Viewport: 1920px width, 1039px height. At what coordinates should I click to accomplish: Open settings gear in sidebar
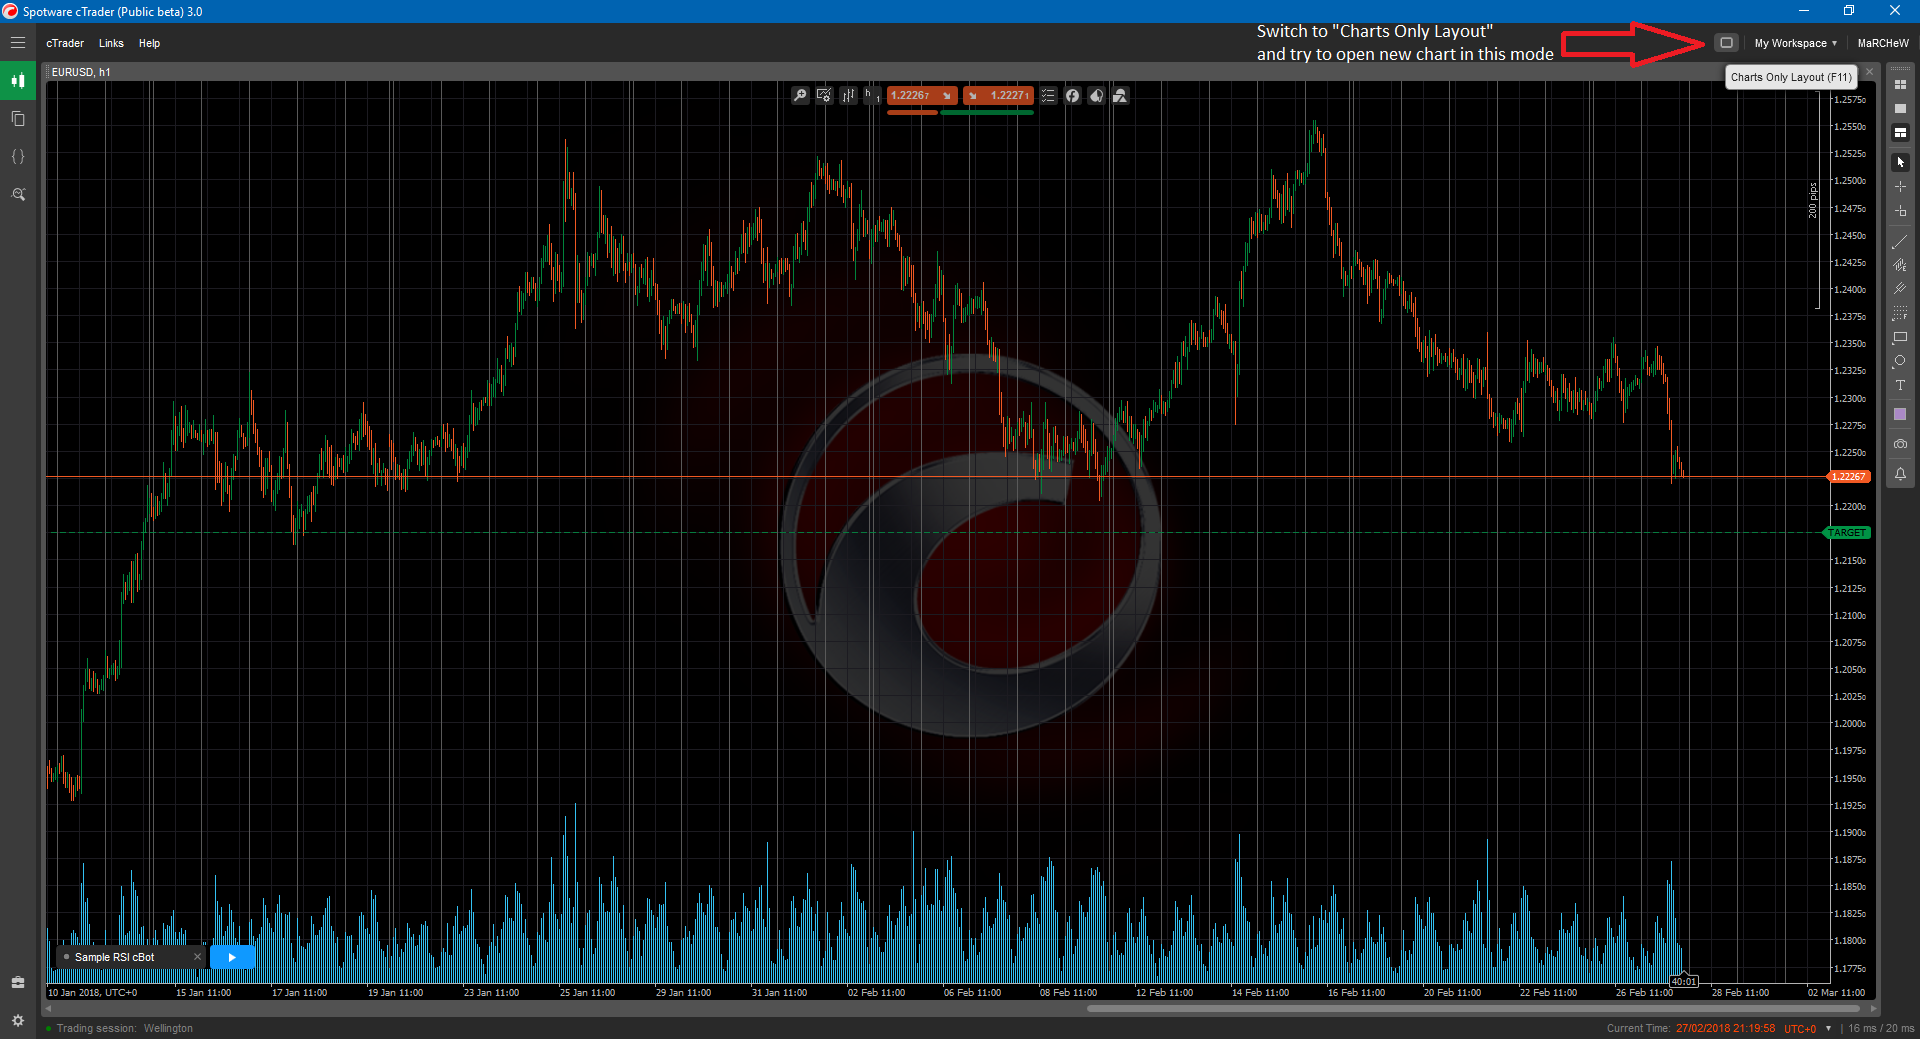coord(18,1020)
